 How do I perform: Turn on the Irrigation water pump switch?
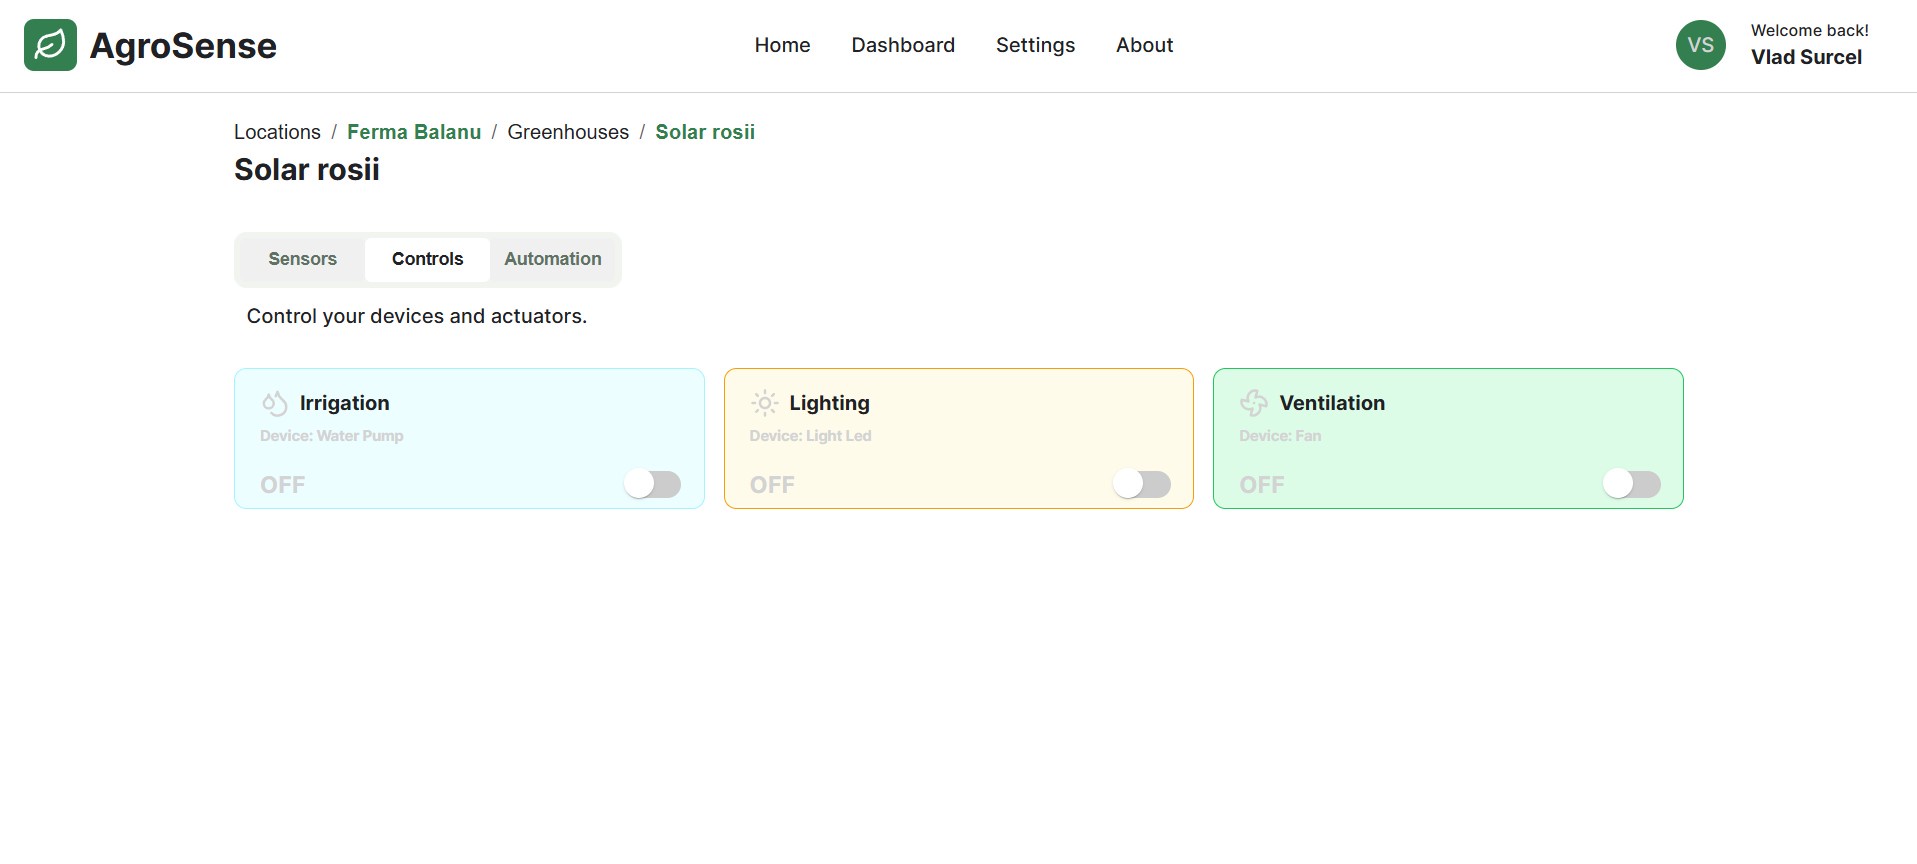click(x=653, y=484)
